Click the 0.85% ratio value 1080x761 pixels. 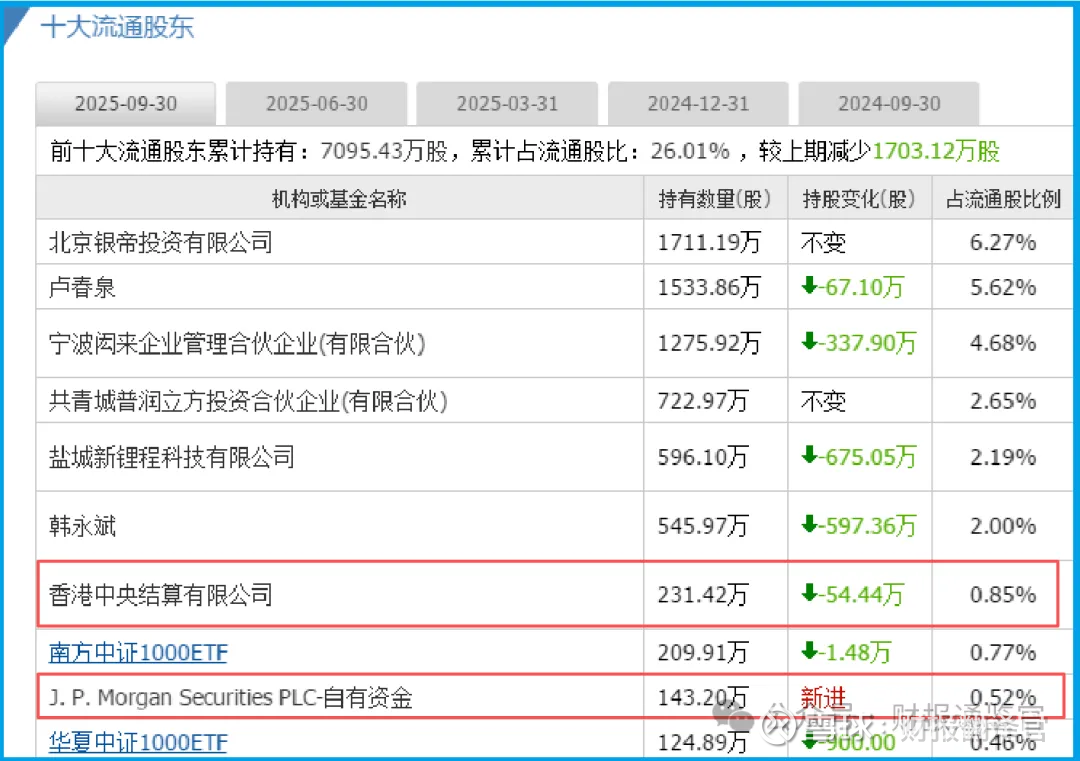pos(1003,594)
